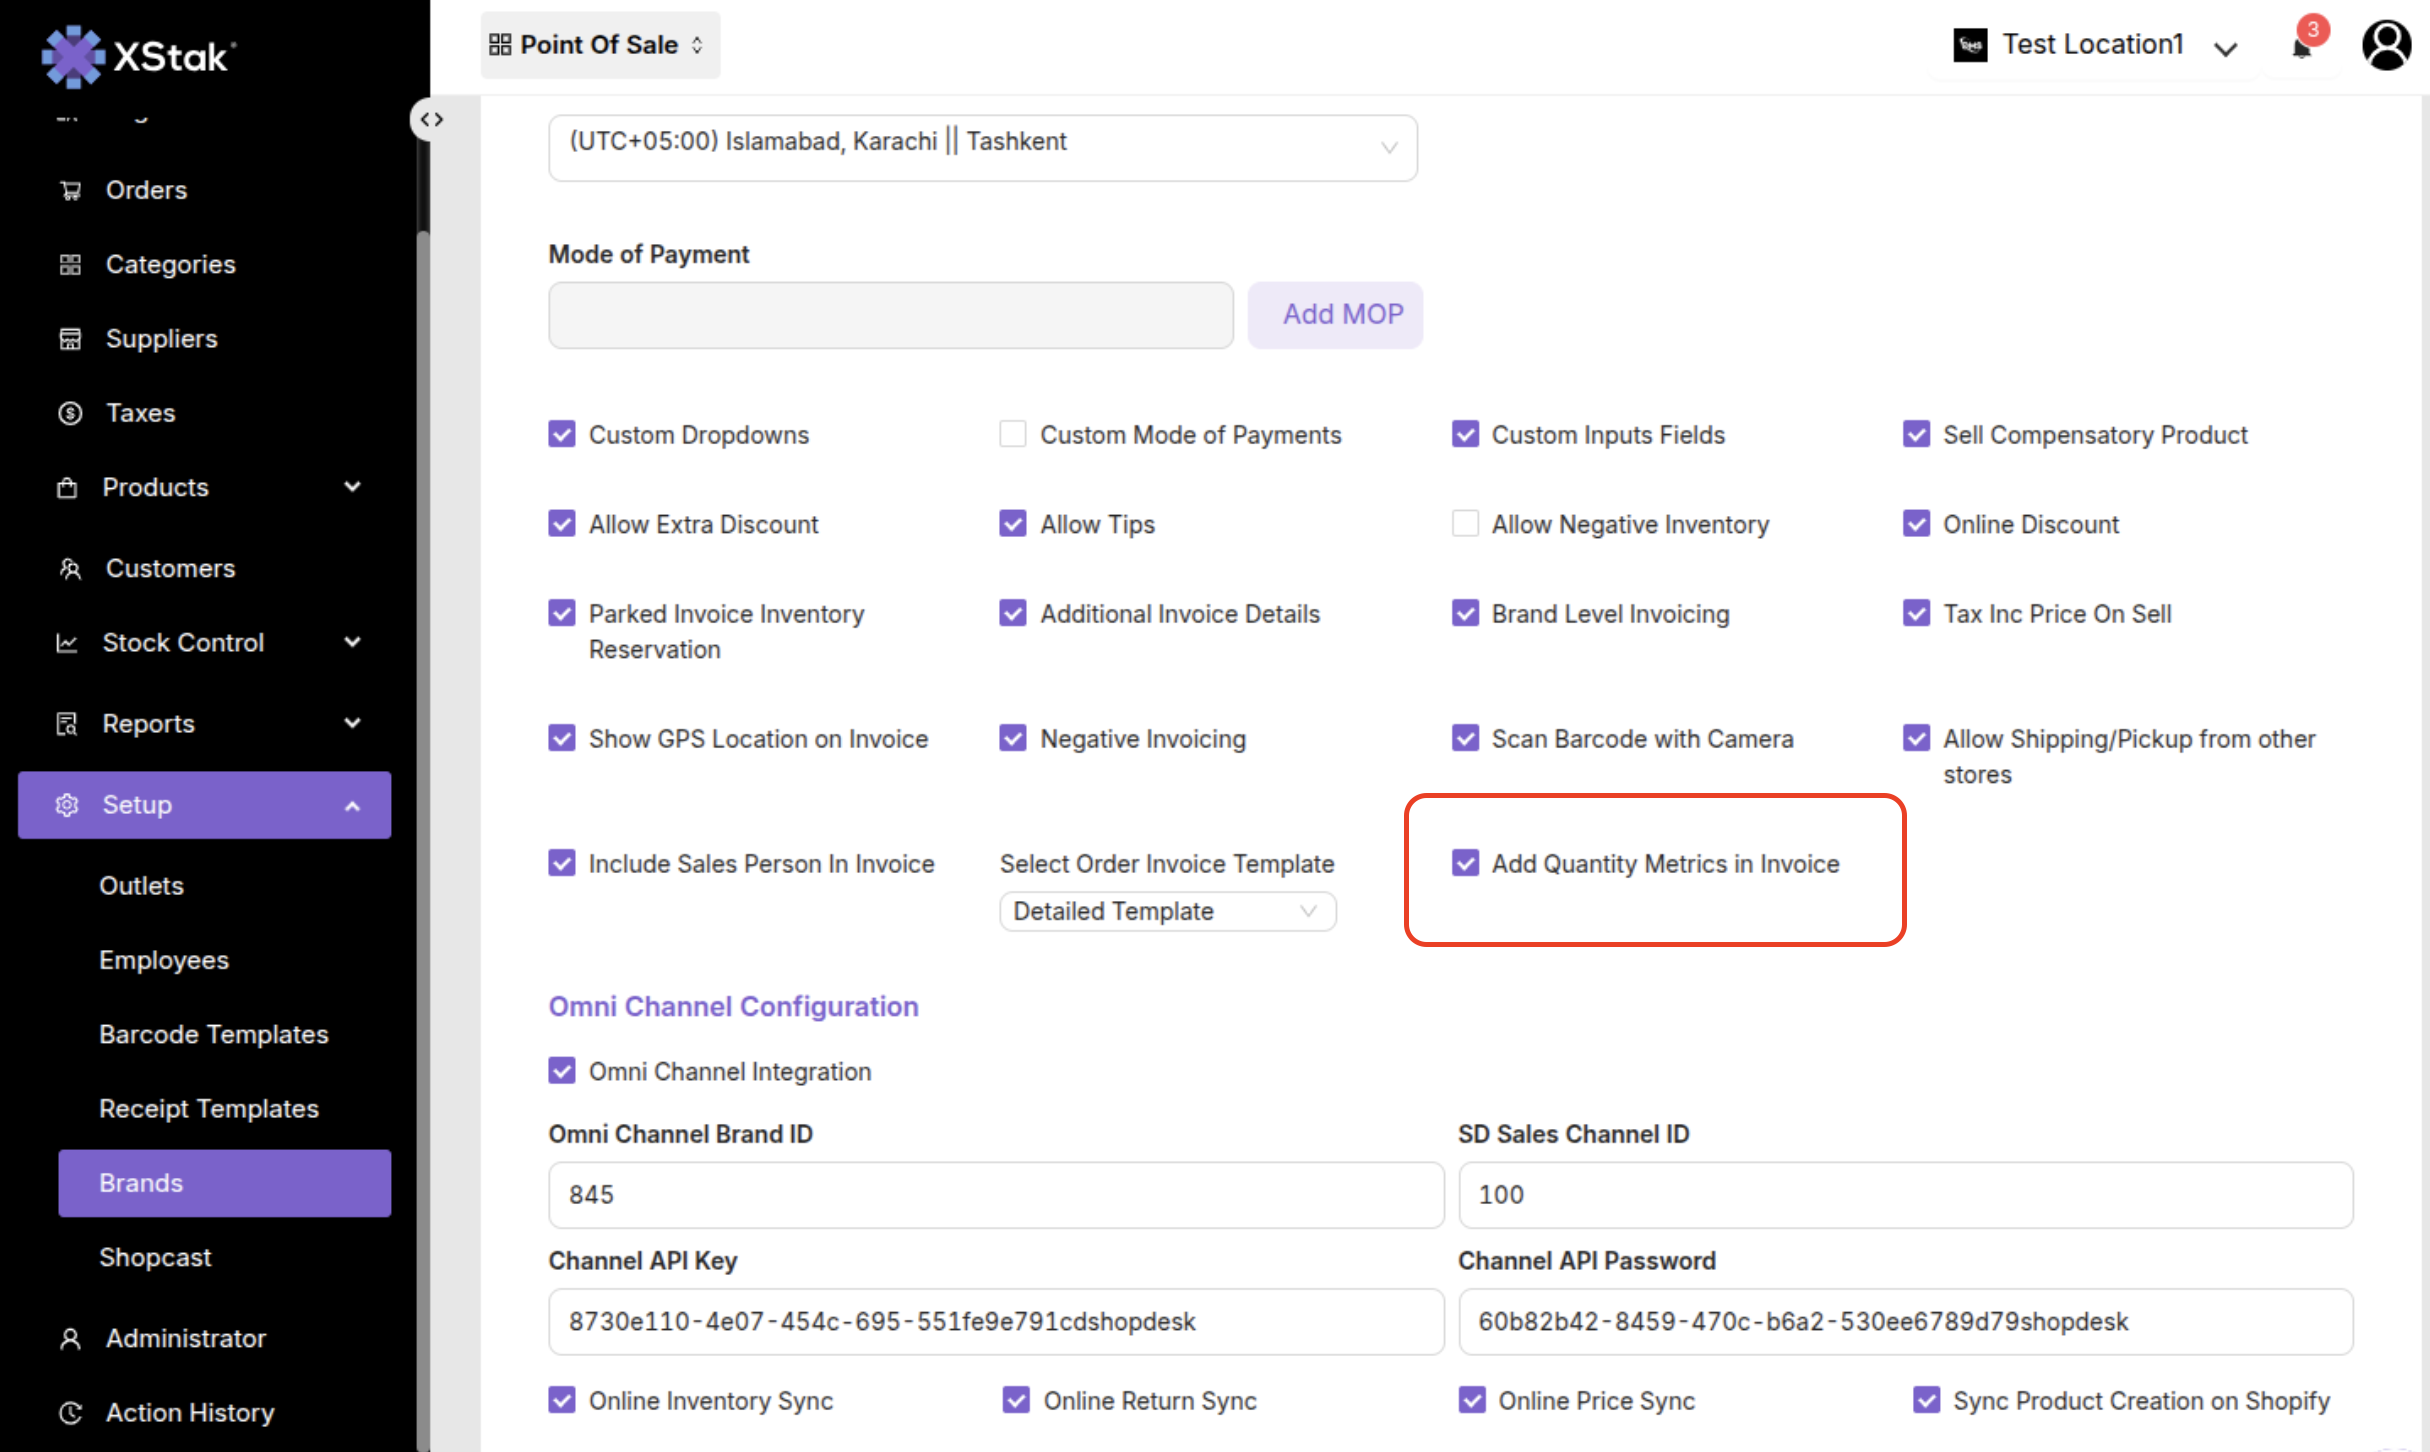Image resolution: width=2430 pixels, height=1452 pixels.
Task: Click the Omni Channel Brand ID field
Action: (x=995, y=1194)
